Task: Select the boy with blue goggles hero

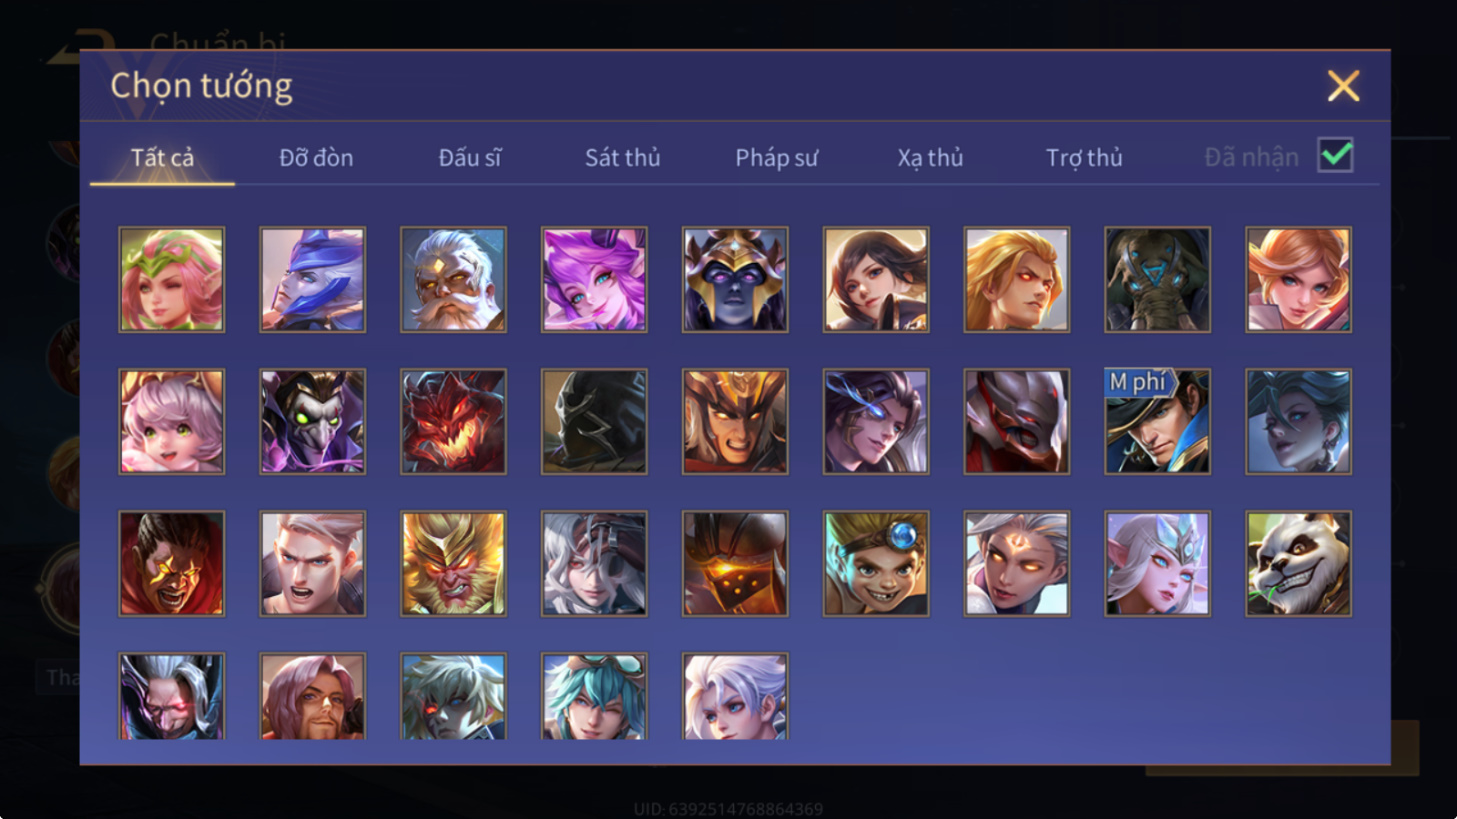Action: (x=876, y=563)
